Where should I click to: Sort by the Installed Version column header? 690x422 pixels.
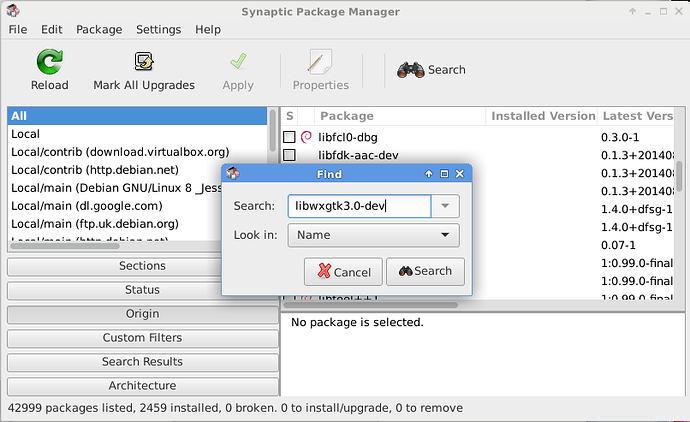tap(542, 116)
